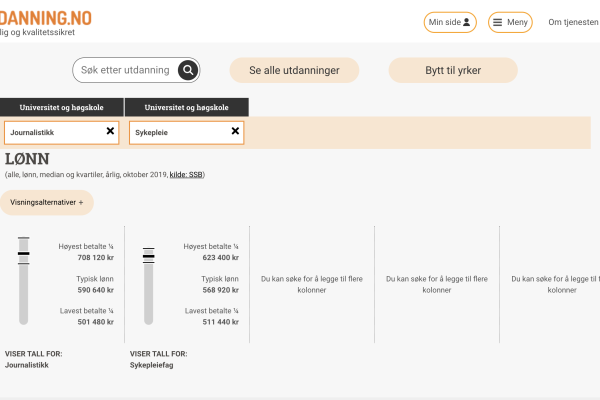This screenshot has width=600, height=400.
Task: Open the Meny hamburger menu
Action: pos(510,22)
